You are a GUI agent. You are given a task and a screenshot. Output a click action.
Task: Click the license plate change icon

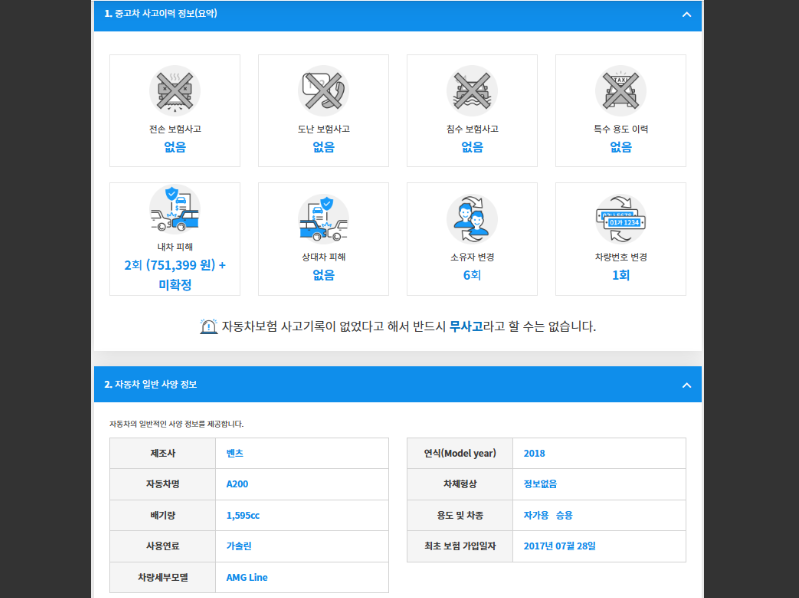pos(620,218)
